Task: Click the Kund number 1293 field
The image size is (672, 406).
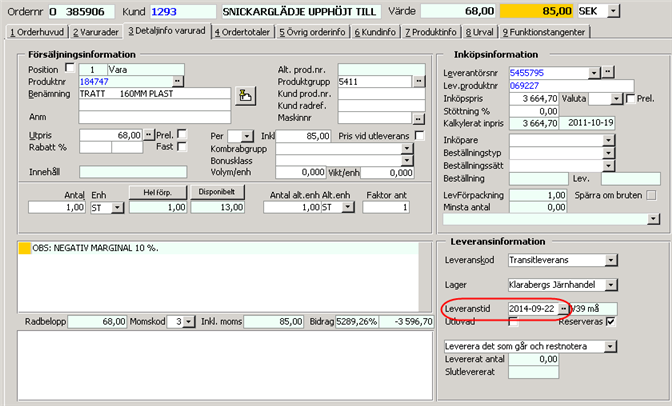Action: click(183, 12)
